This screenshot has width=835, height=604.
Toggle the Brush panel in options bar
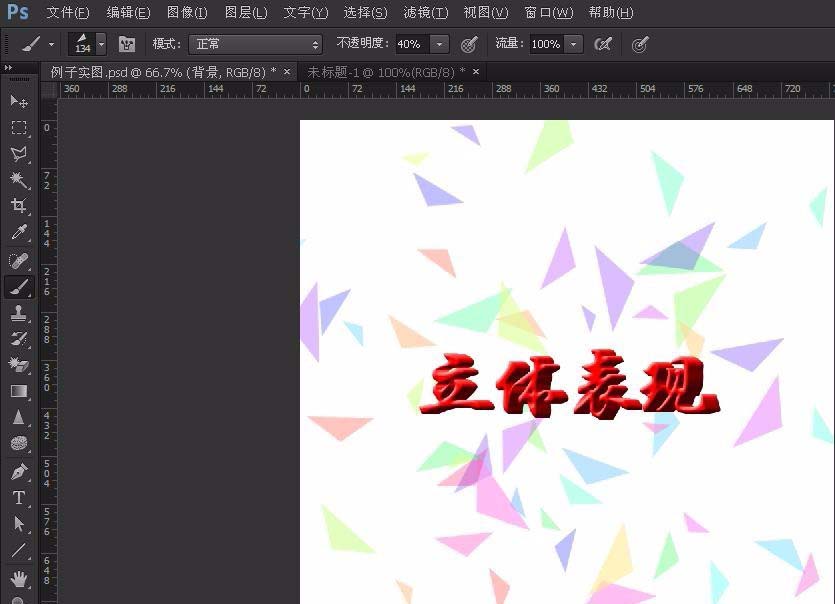click(125, 44)
